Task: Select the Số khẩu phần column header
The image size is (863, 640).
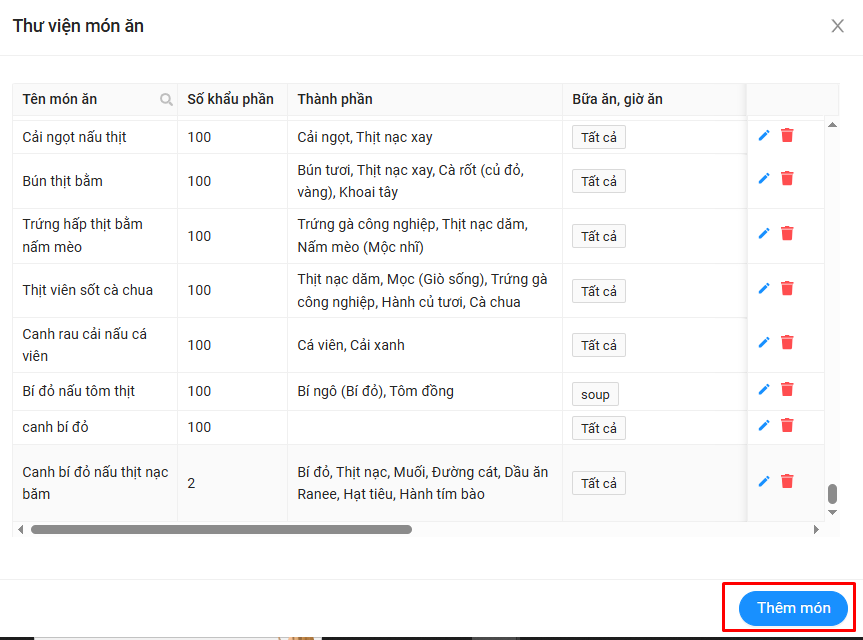Action: click(230, 100)
